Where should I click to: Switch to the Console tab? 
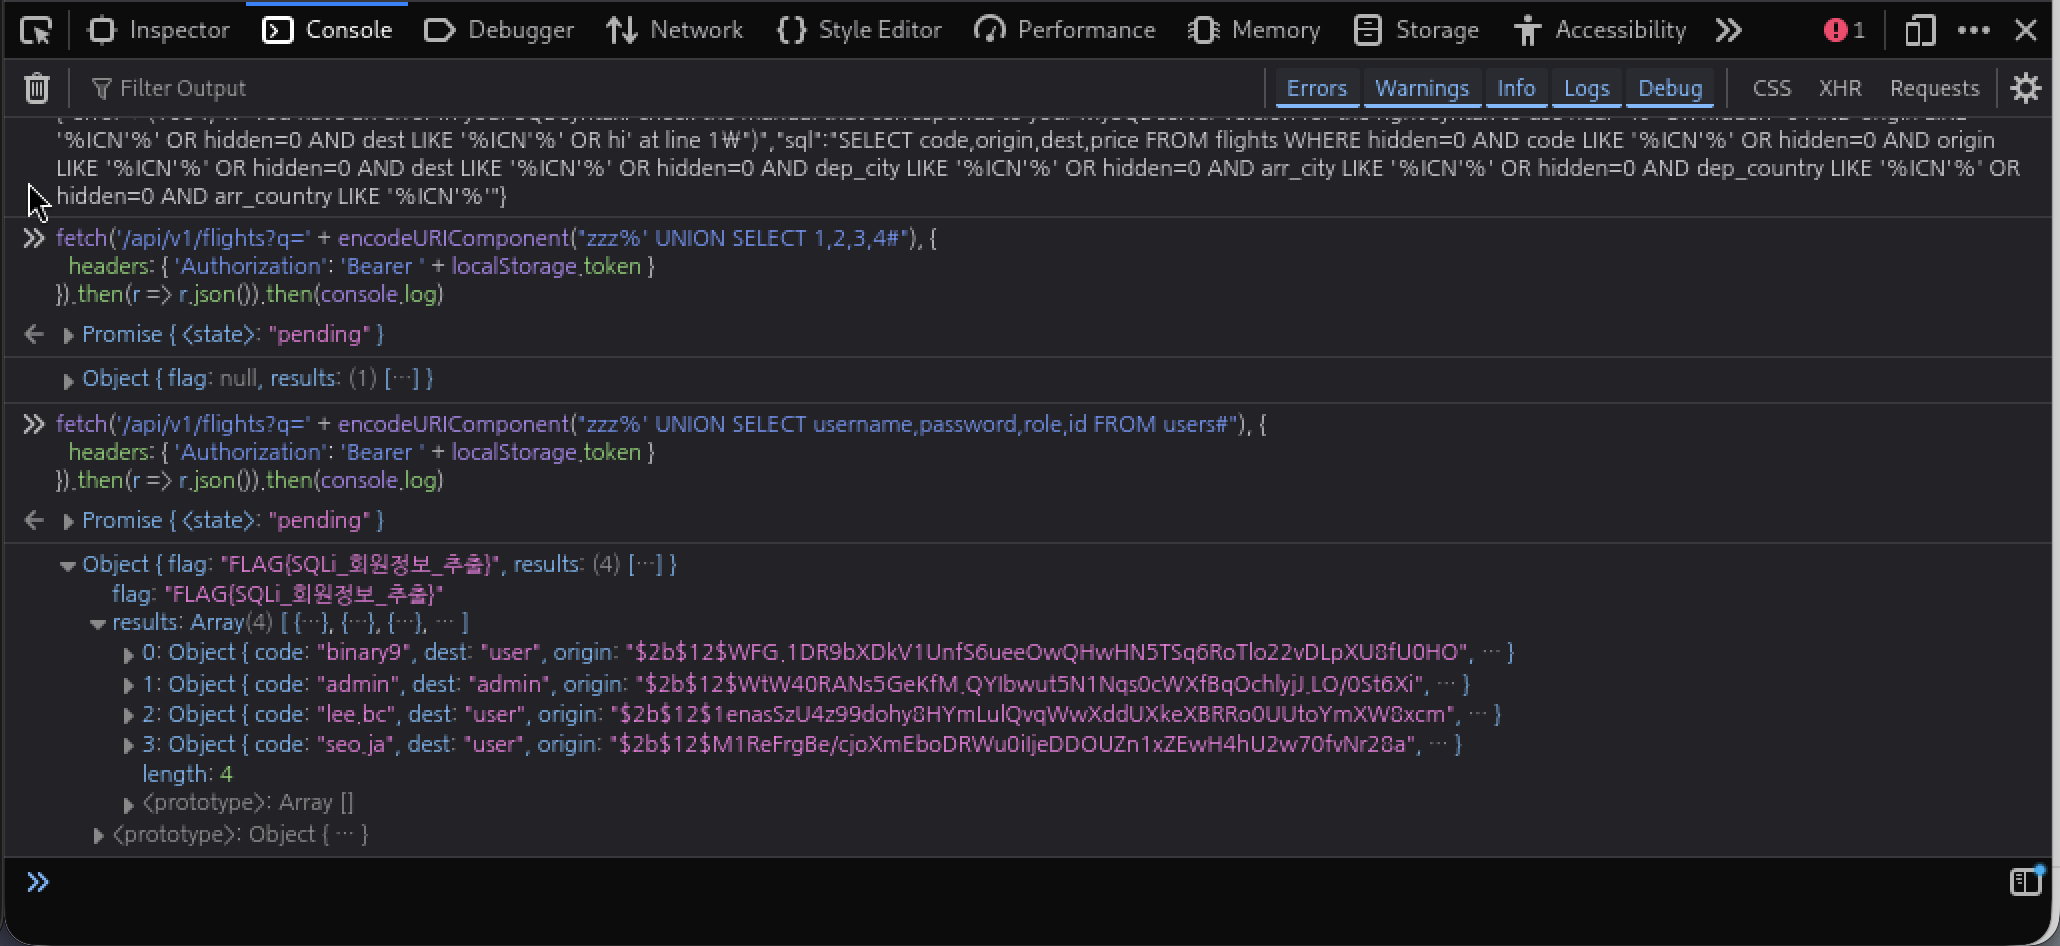click(327, 30)
